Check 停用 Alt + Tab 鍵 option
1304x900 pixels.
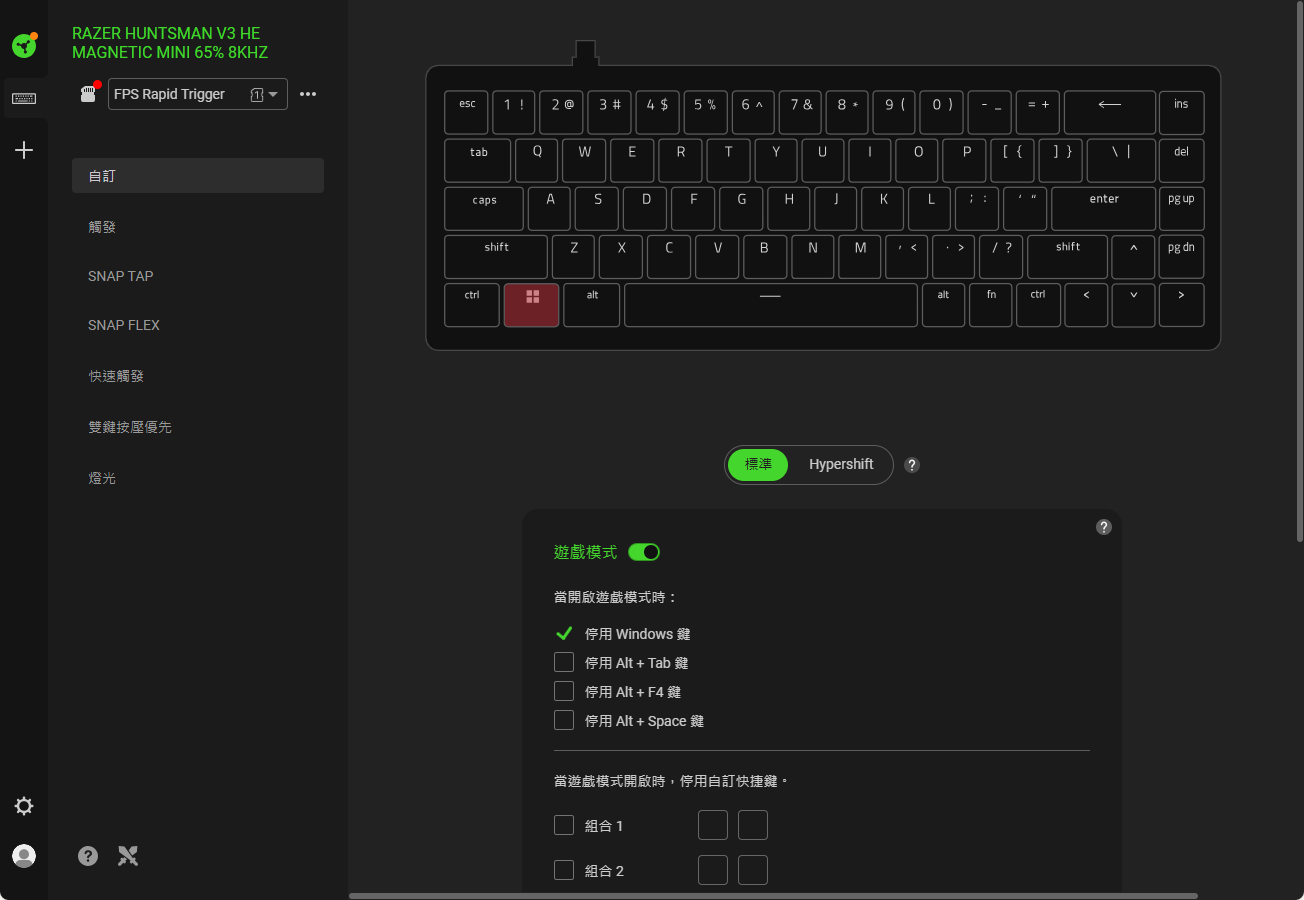click(x=564, y=662)
